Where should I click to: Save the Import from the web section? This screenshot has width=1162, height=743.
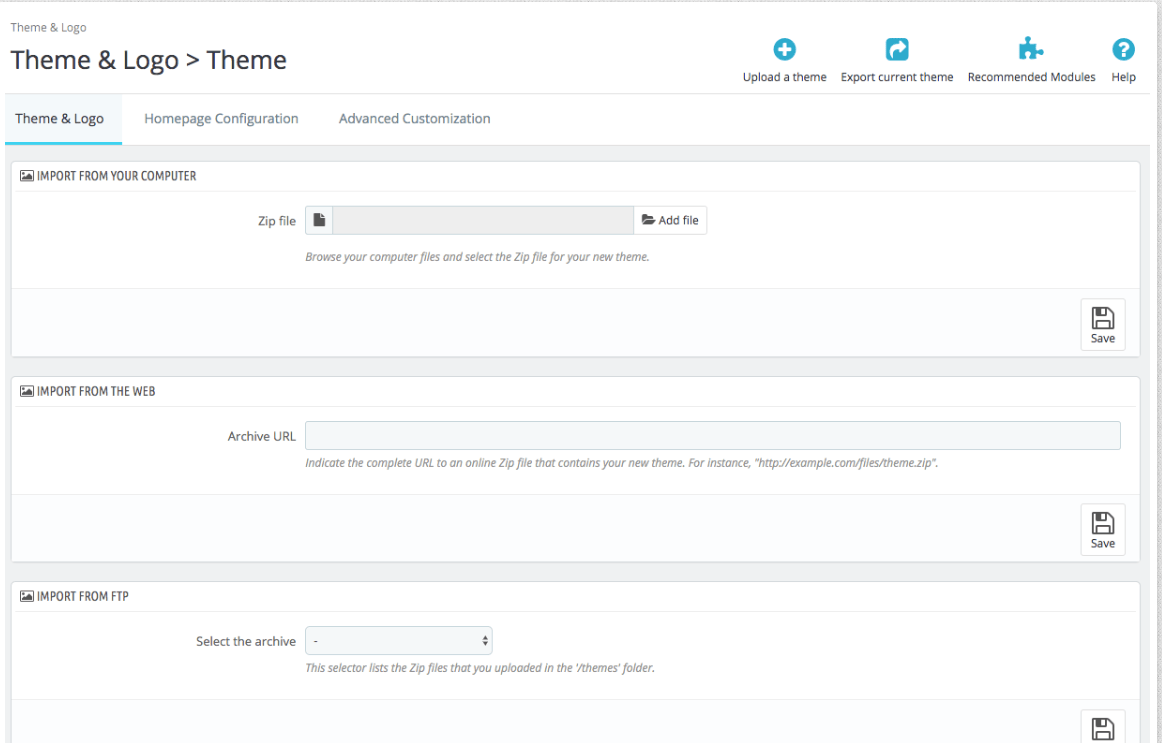(1102, 529)
